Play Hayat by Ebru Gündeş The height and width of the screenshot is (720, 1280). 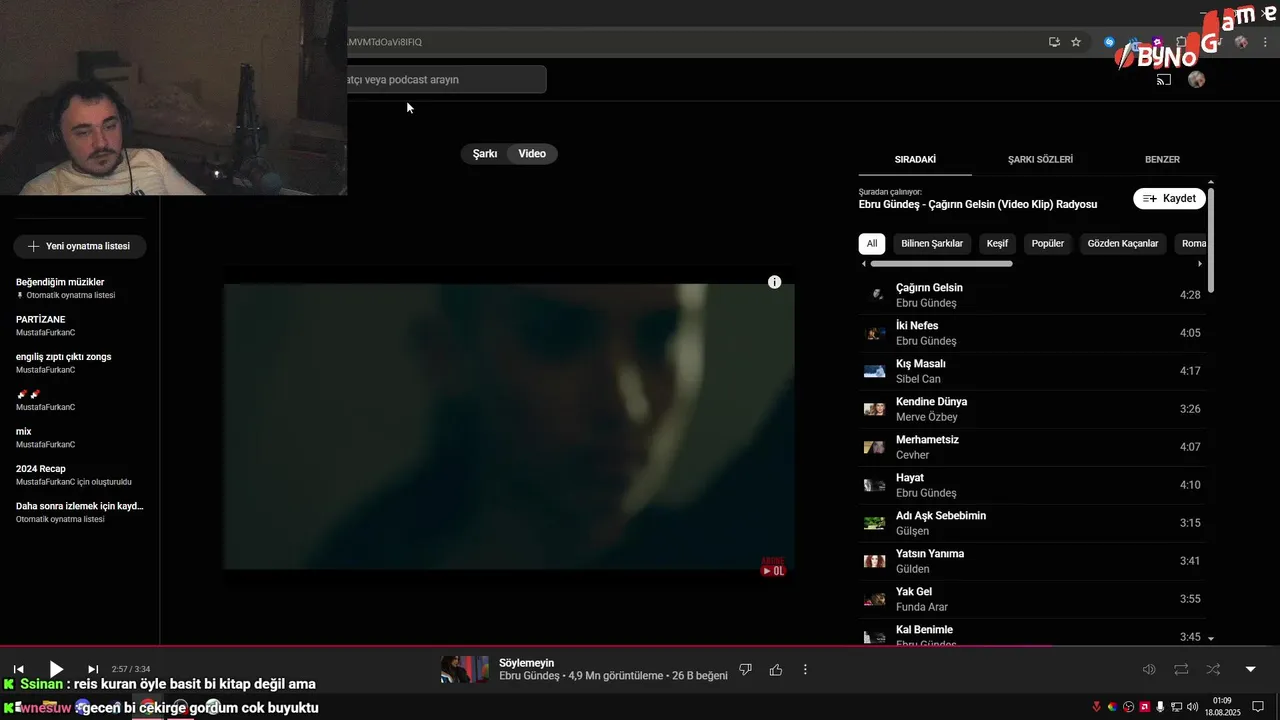click(x=1033, y=485)
